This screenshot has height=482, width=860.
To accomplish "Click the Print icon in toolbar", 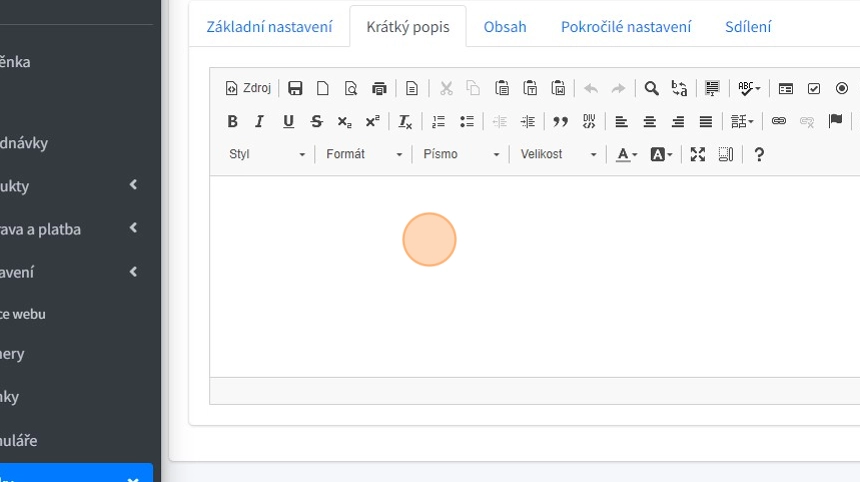I will point(379,88).
